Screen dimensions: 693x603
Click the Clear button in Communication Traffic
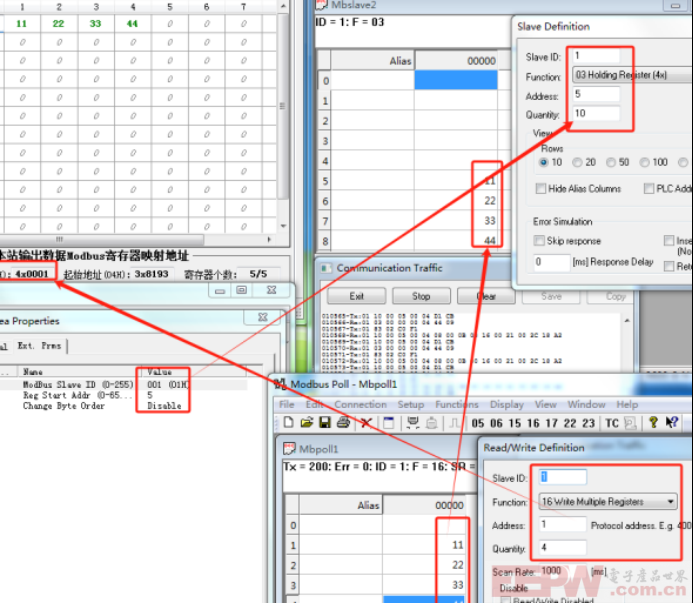click(486, 296)
